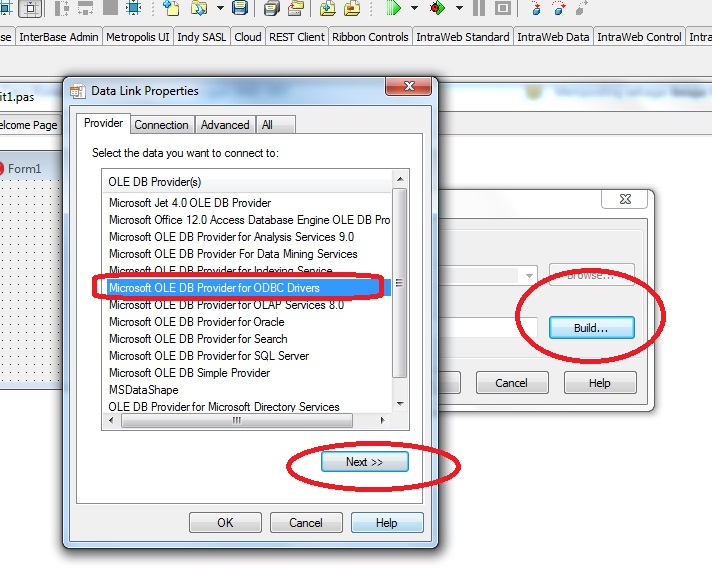Select Microsoft Office 12.0 Access Database Engine provider
This screenshot has height=570, width=712.
pos(249,220)
